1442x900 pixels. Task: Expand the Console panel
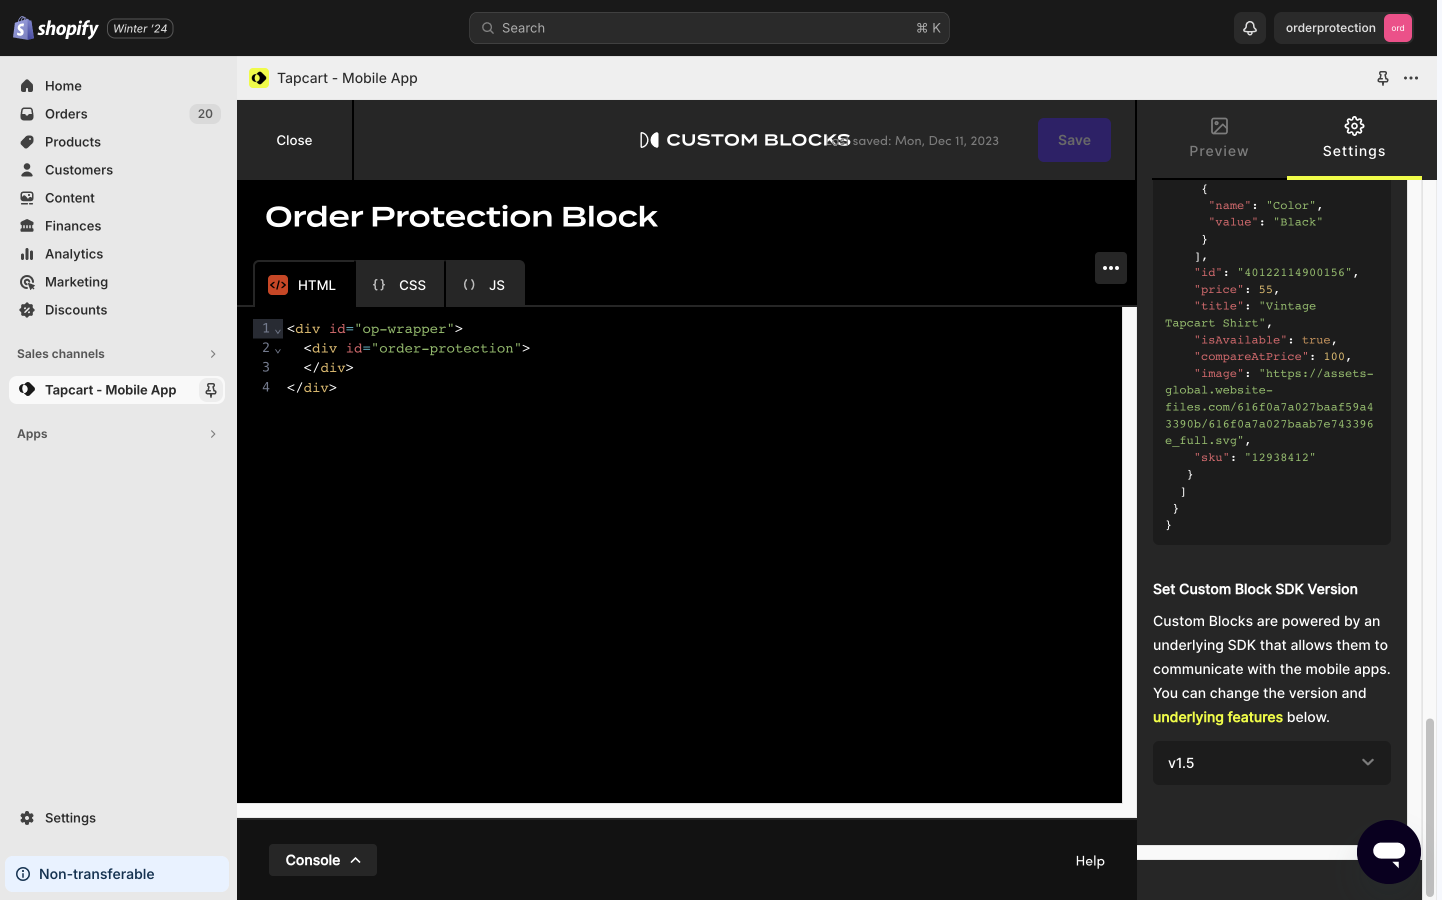coord(323,860)
